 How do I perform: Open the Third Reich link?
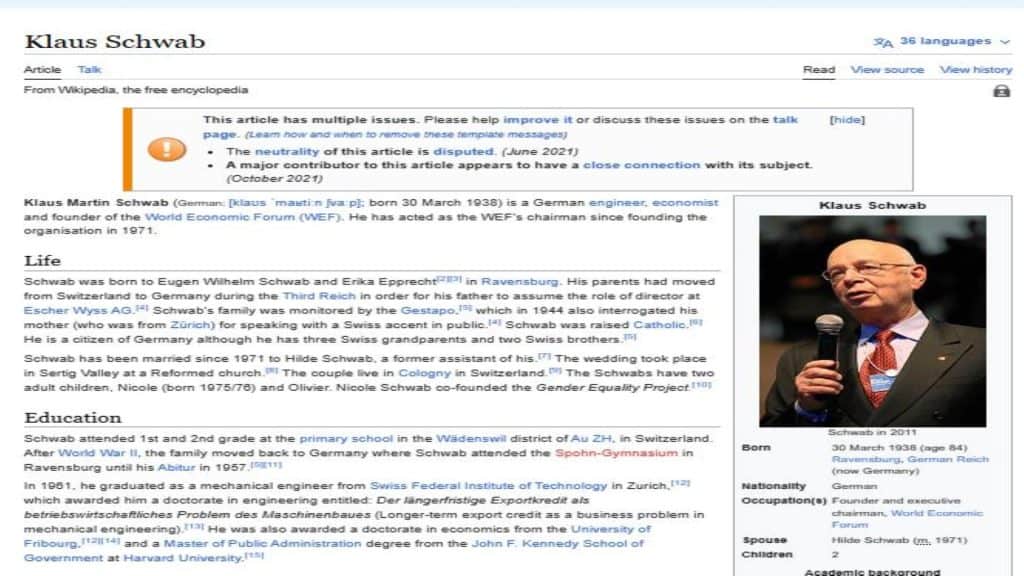pos(312,296)
